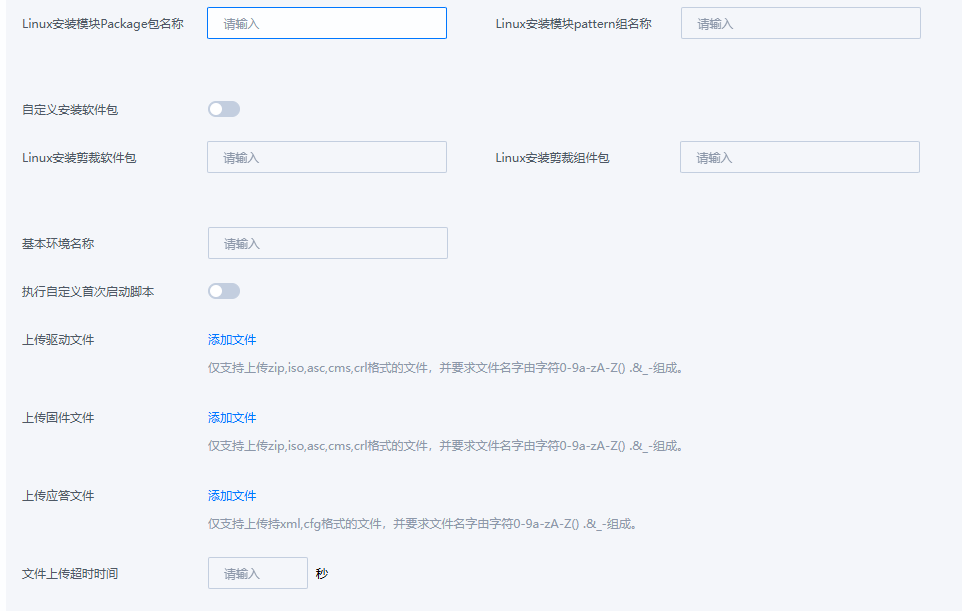Click the 基本环境名称 field label
The image size is (962, 611).
(58, 244)
